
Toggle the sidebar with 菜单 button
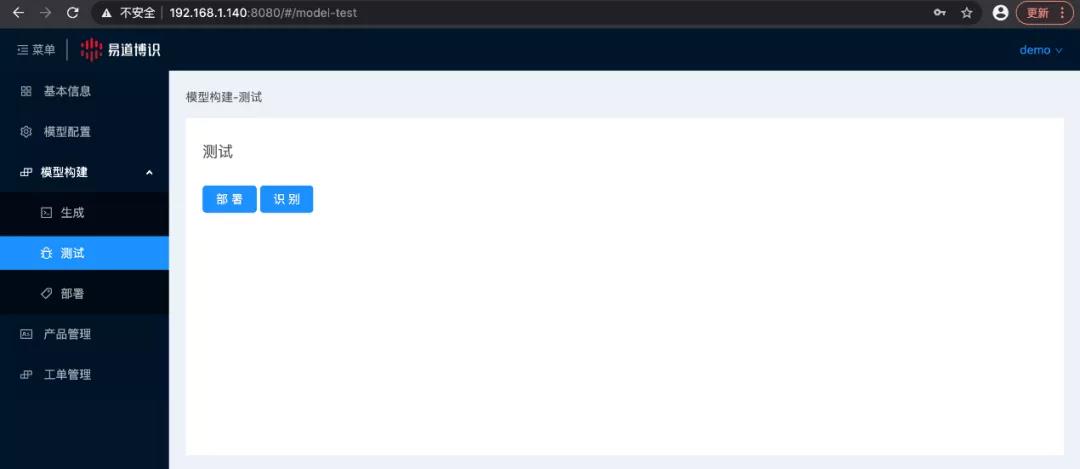coord(36,50)
